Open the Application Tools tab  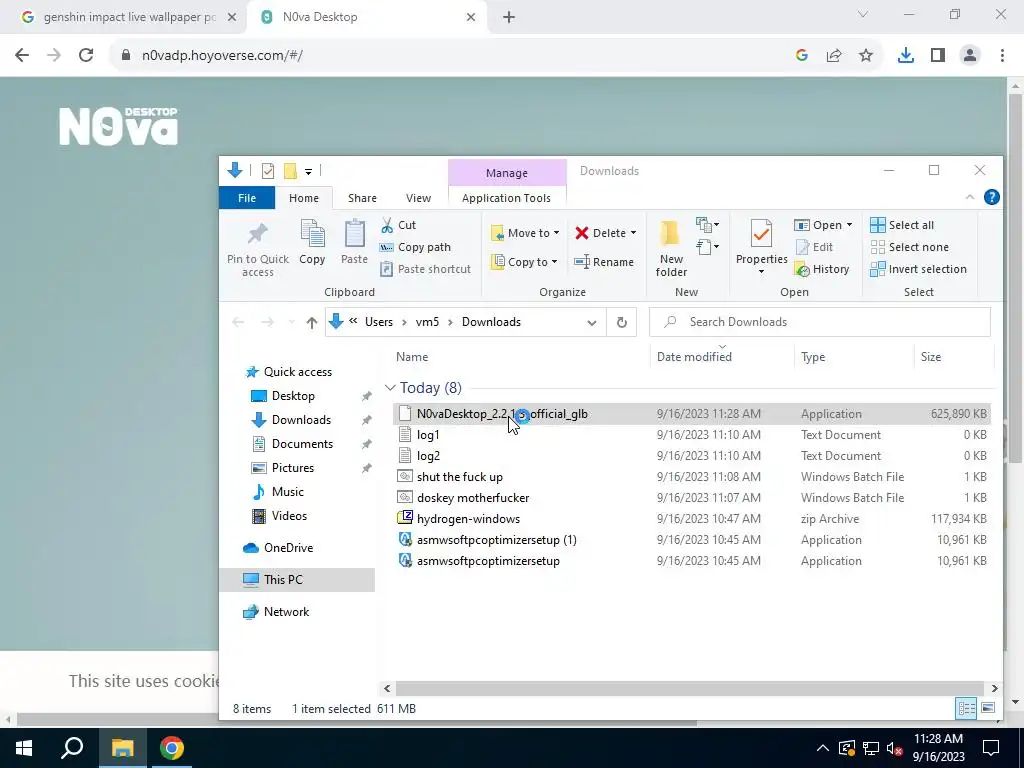[506, 198]
